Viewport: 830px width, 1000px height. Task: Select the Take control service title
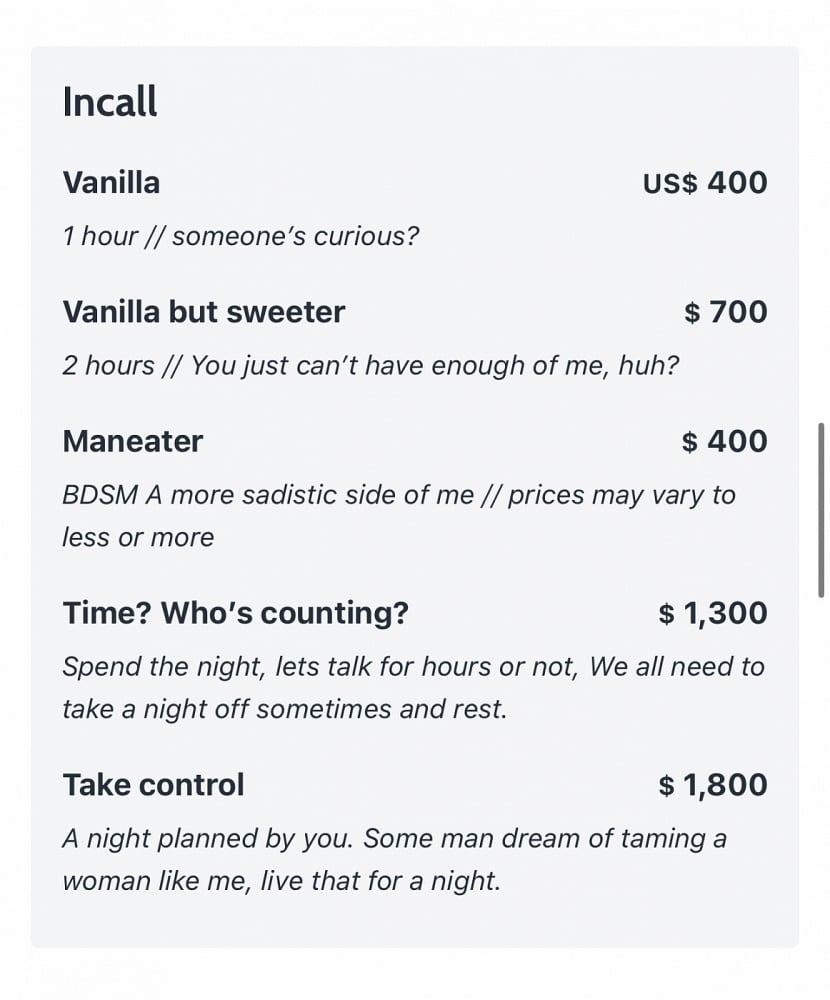(x=153, y=785)
